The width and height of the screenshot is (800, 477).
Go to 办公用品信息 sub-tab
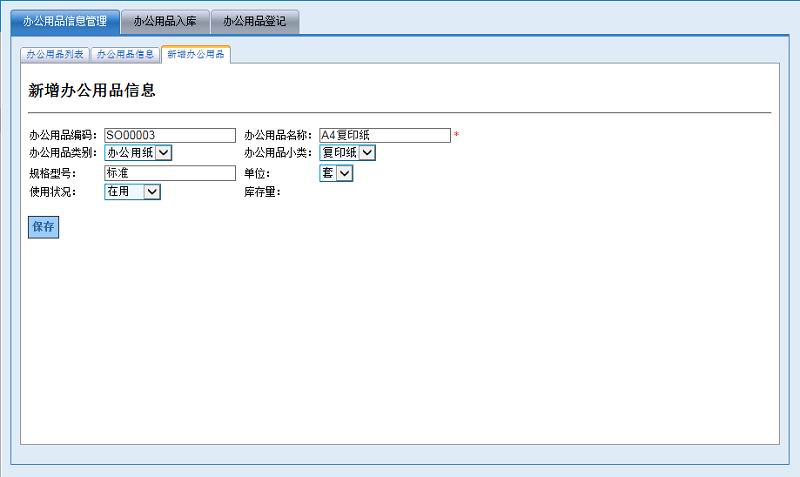(x=126, y=55)
